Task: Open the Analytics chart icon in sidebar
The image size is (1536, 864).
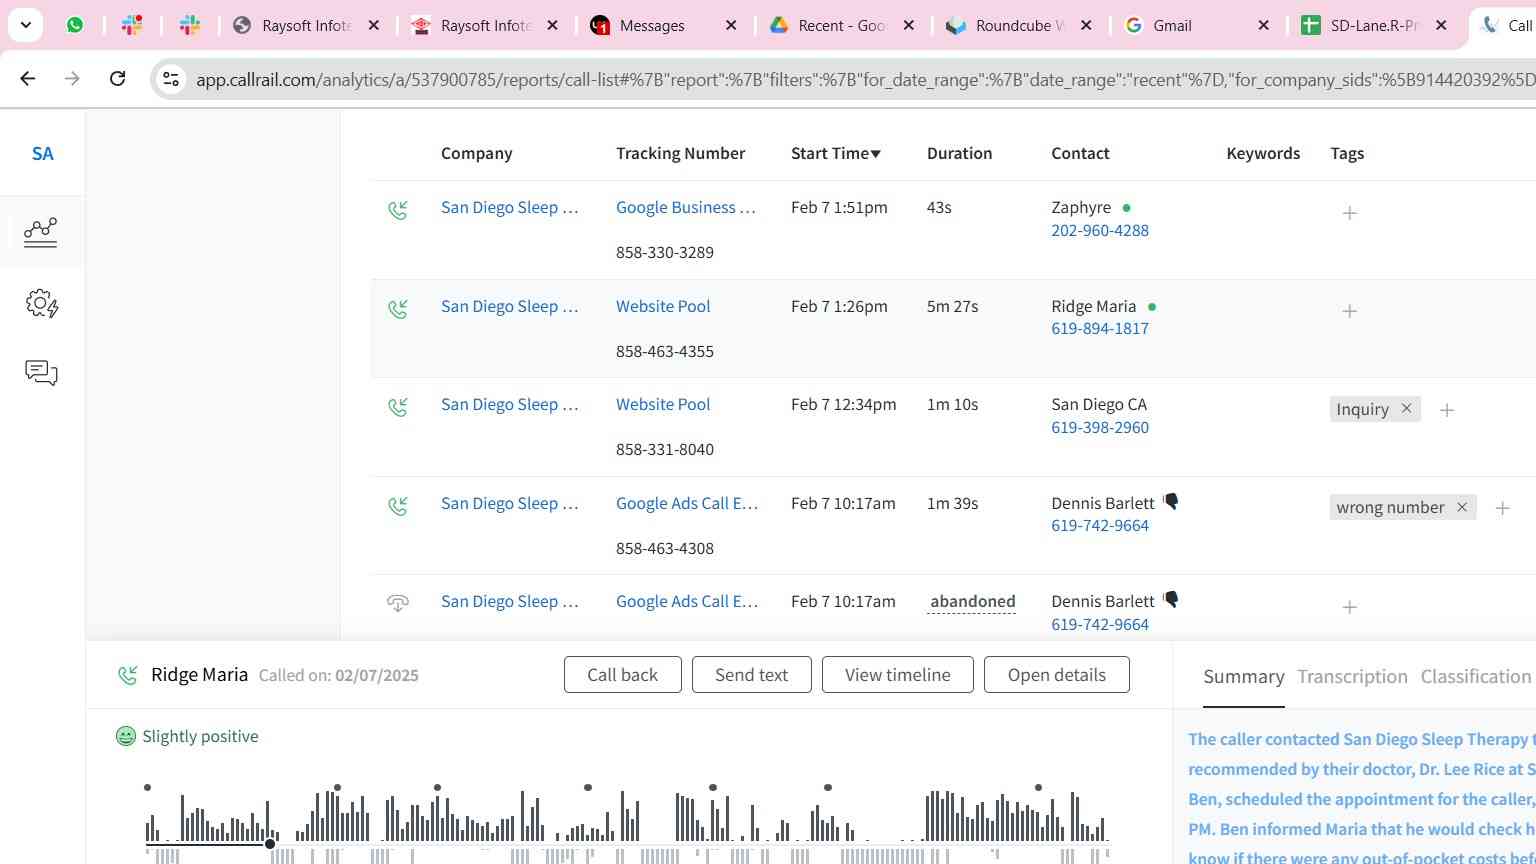Action: (x=41, y=232)
